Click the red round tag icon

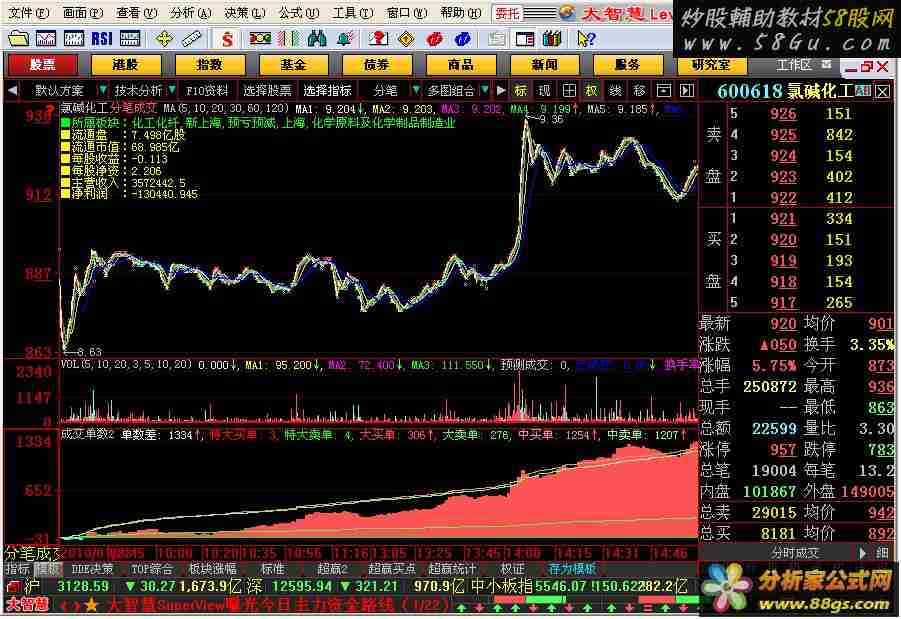(x=434, y=39)
